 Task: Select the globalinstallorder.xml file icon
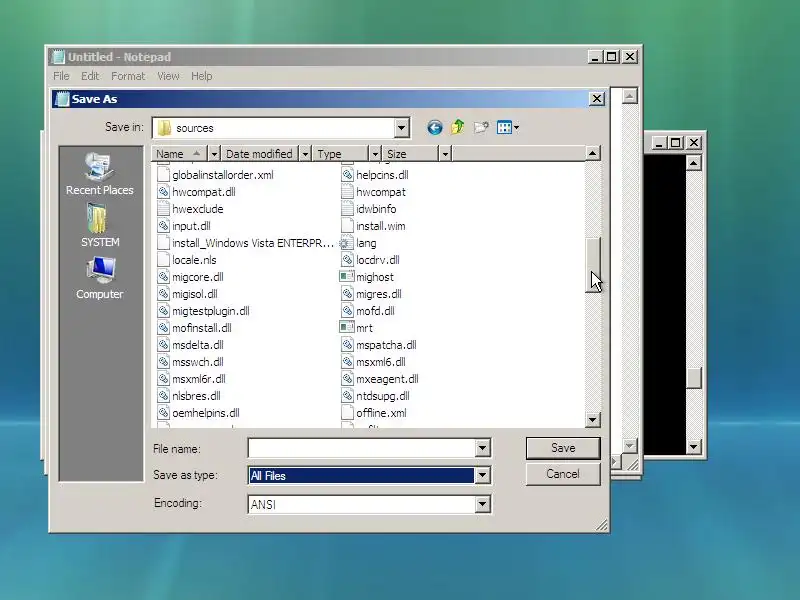click(x=163, y=175)
